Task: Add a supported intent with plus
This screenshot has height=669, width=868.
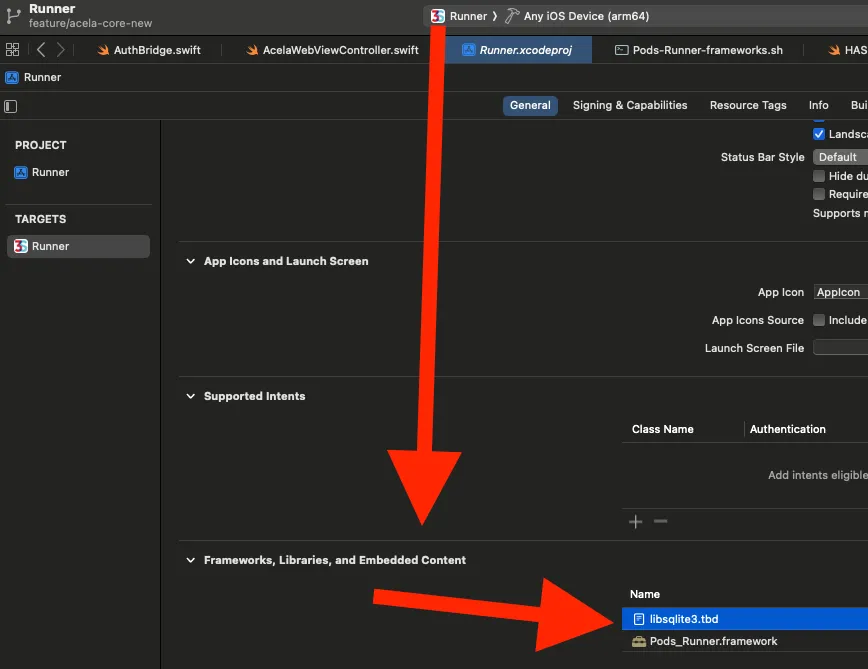Action: coord(636,521)
